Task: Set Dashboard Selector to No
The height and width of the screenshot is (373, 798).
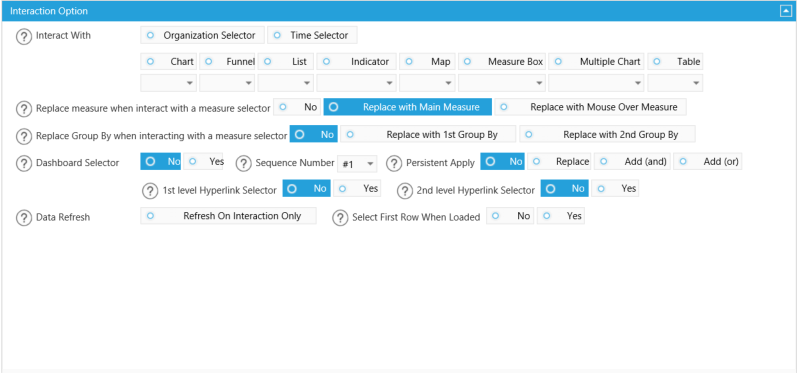Action: tap(160, 161)
